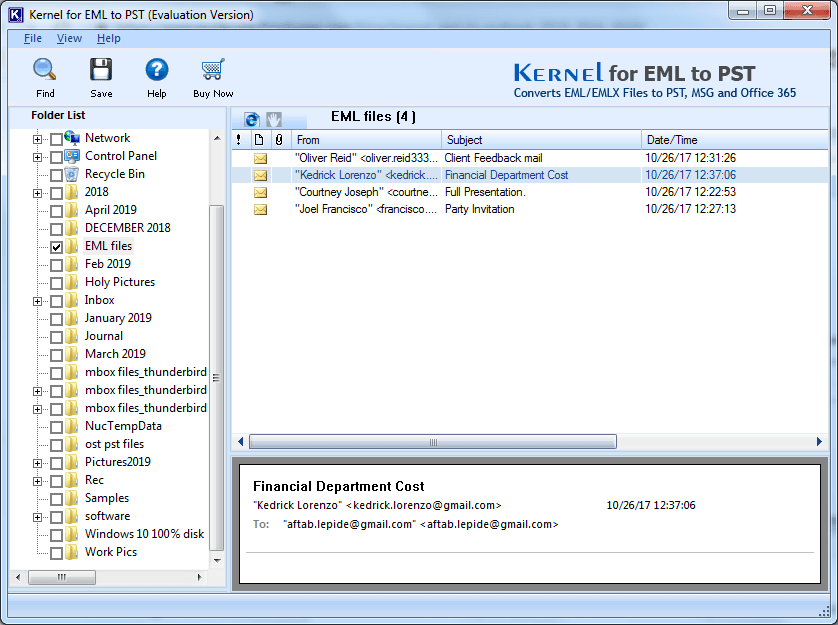Image resolution: width=838 pixels, height=625 pixels.
Task: Click the folder icon next to Work Pics
Action: (x=72, y=552)
